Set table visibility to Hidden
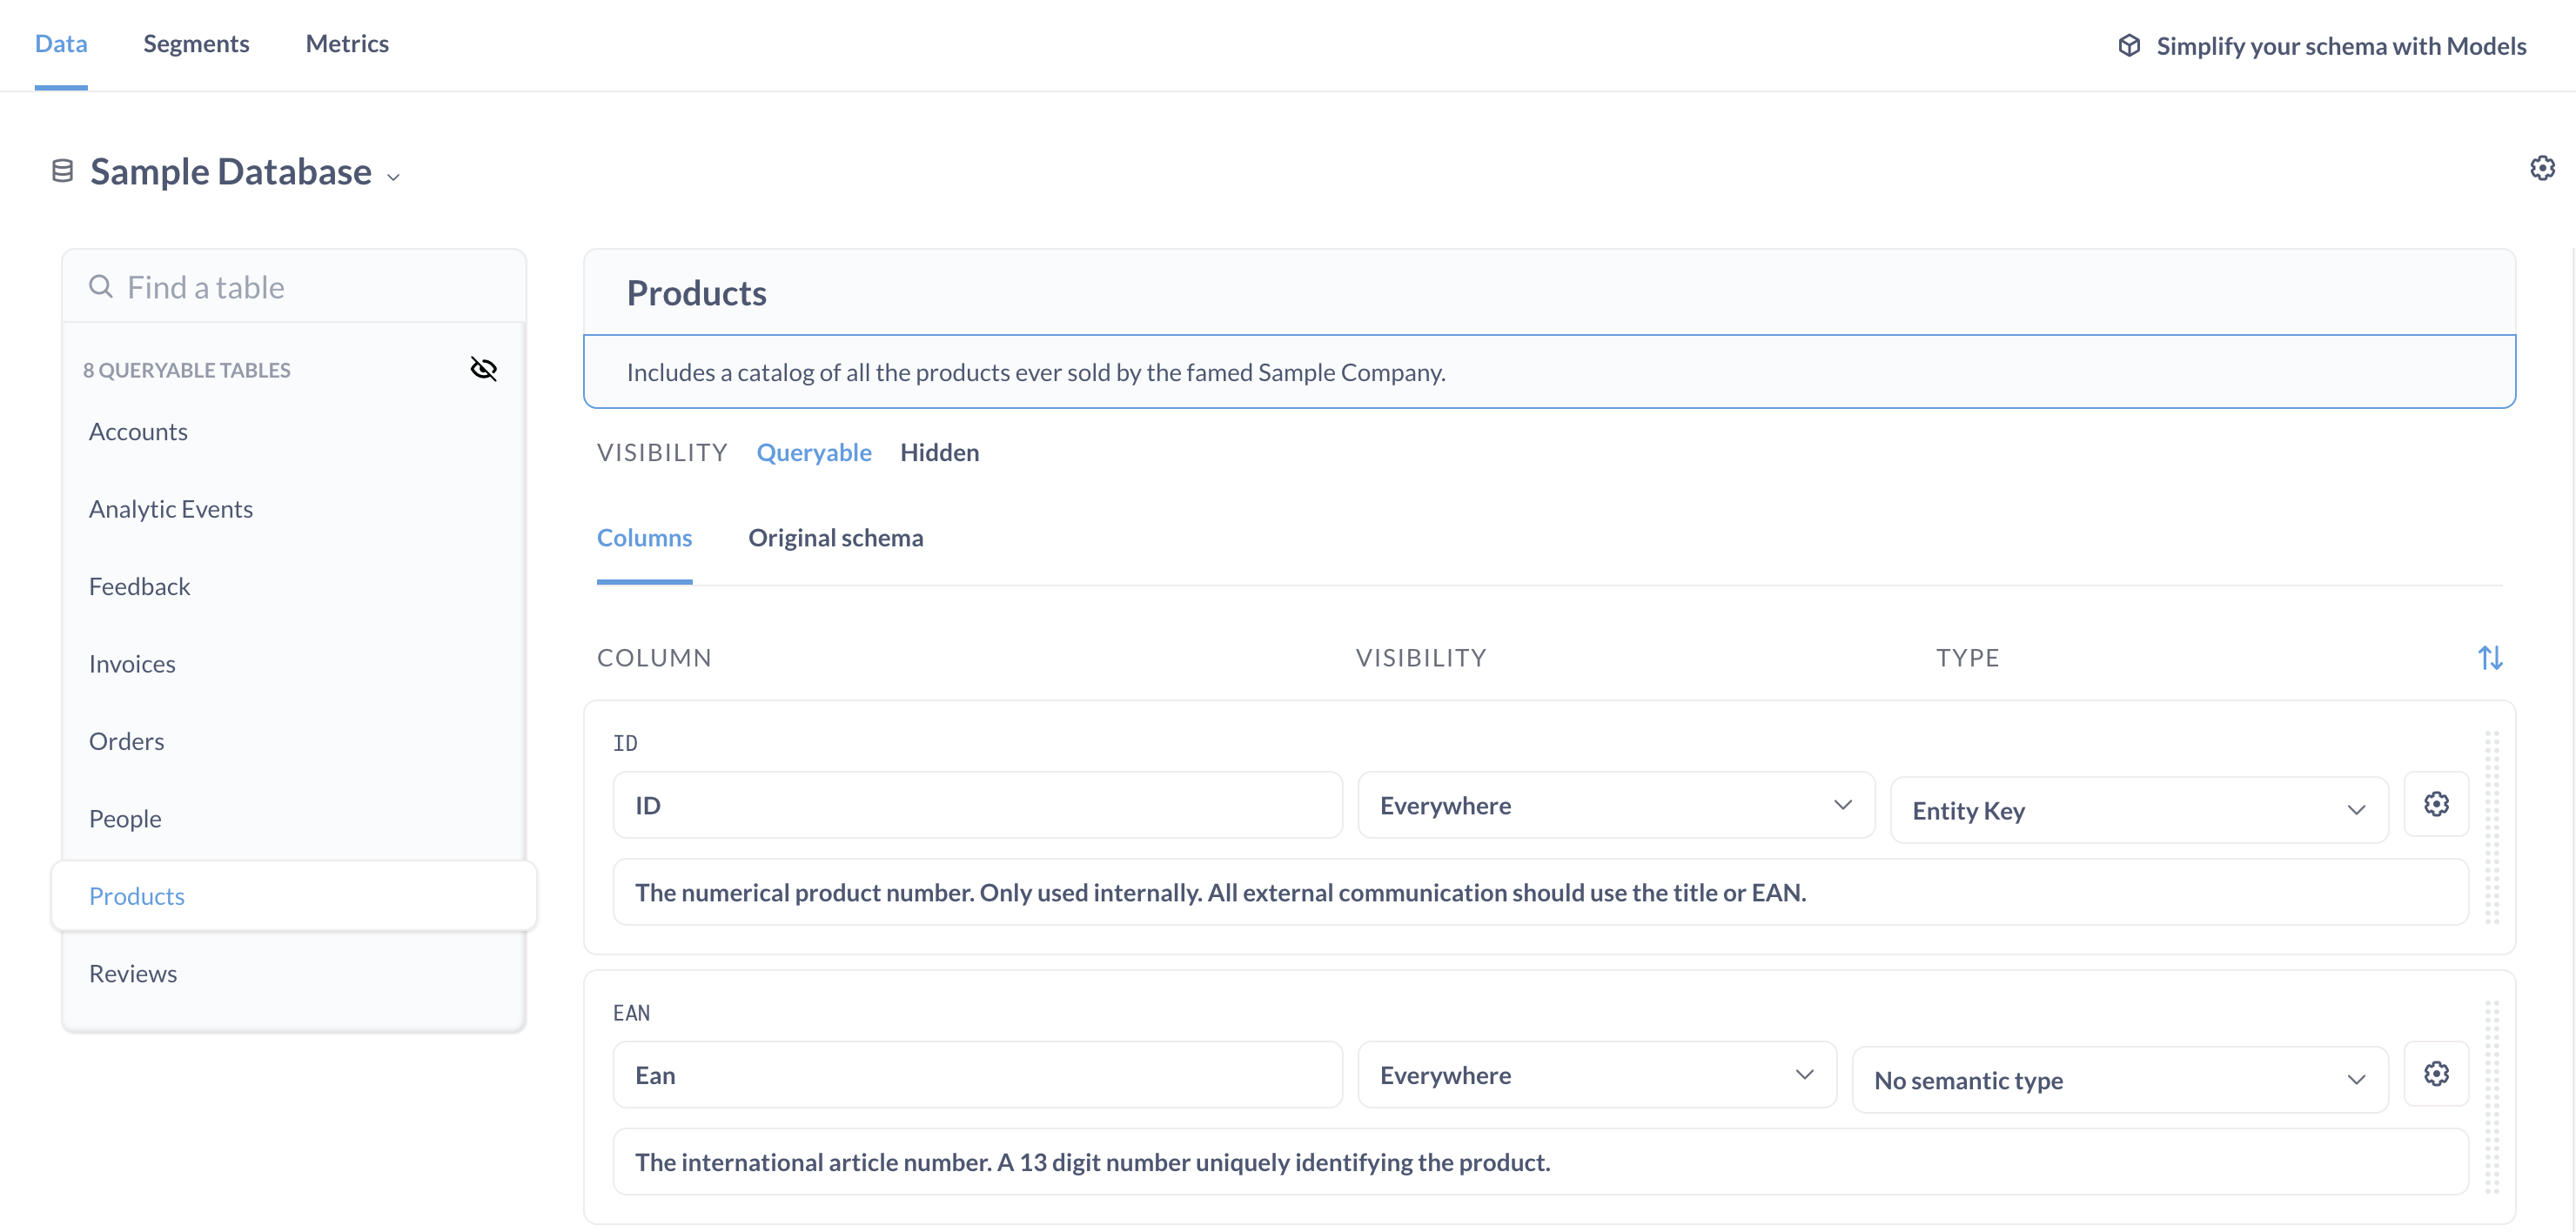This screenshot has height=1232, width=2576. (x=939, y=453)
